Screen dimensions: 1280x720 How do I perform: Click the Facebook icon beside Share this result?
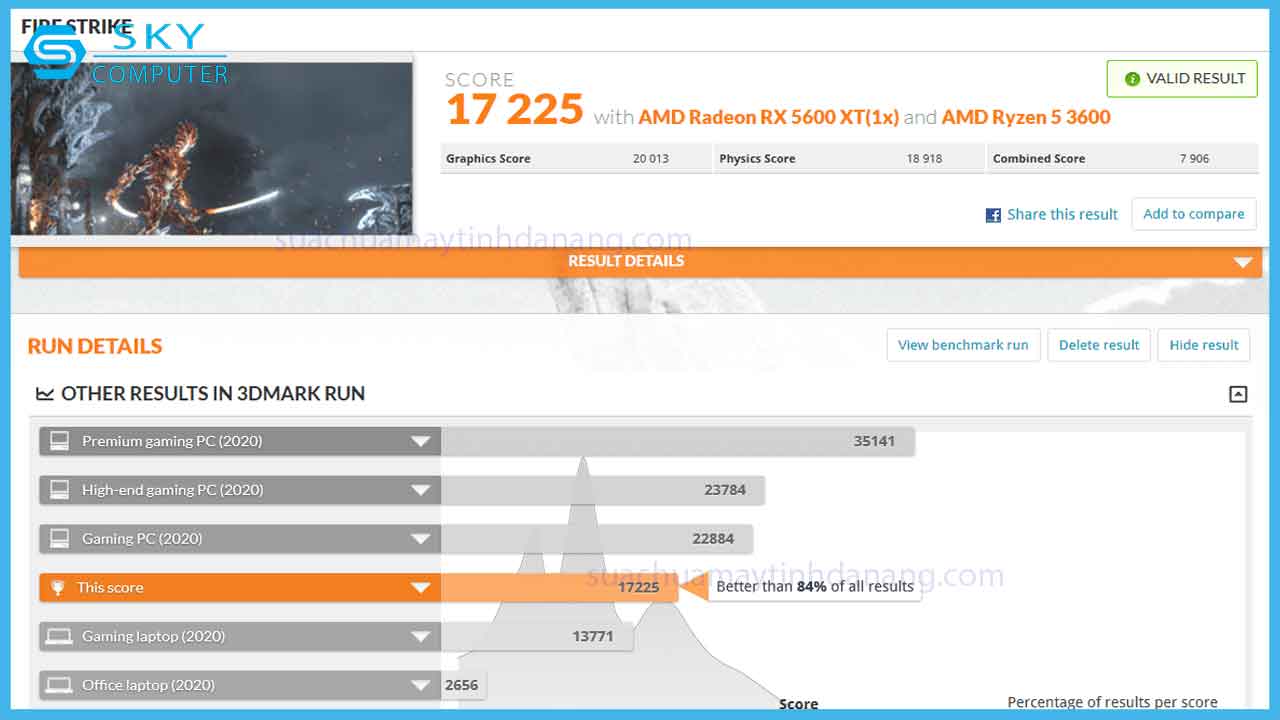[993, 215]
